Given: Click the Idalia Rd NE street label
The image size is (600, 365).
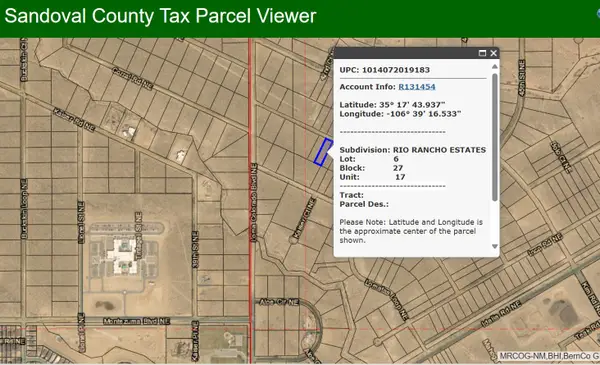Looking at the screenshot, I should [x=501, y=314].
